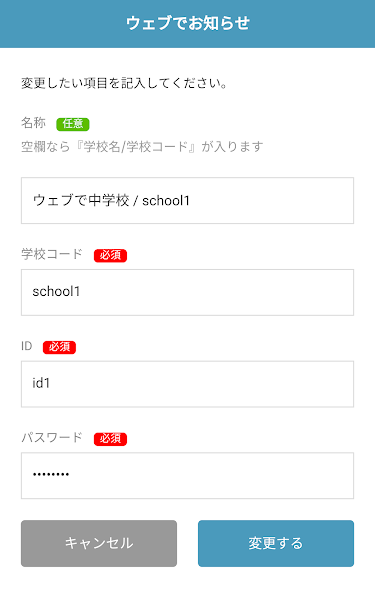Click the text ウェブで中学校 / school1
The width and height of the screenshot is (375, 592).
pos(111,200)
